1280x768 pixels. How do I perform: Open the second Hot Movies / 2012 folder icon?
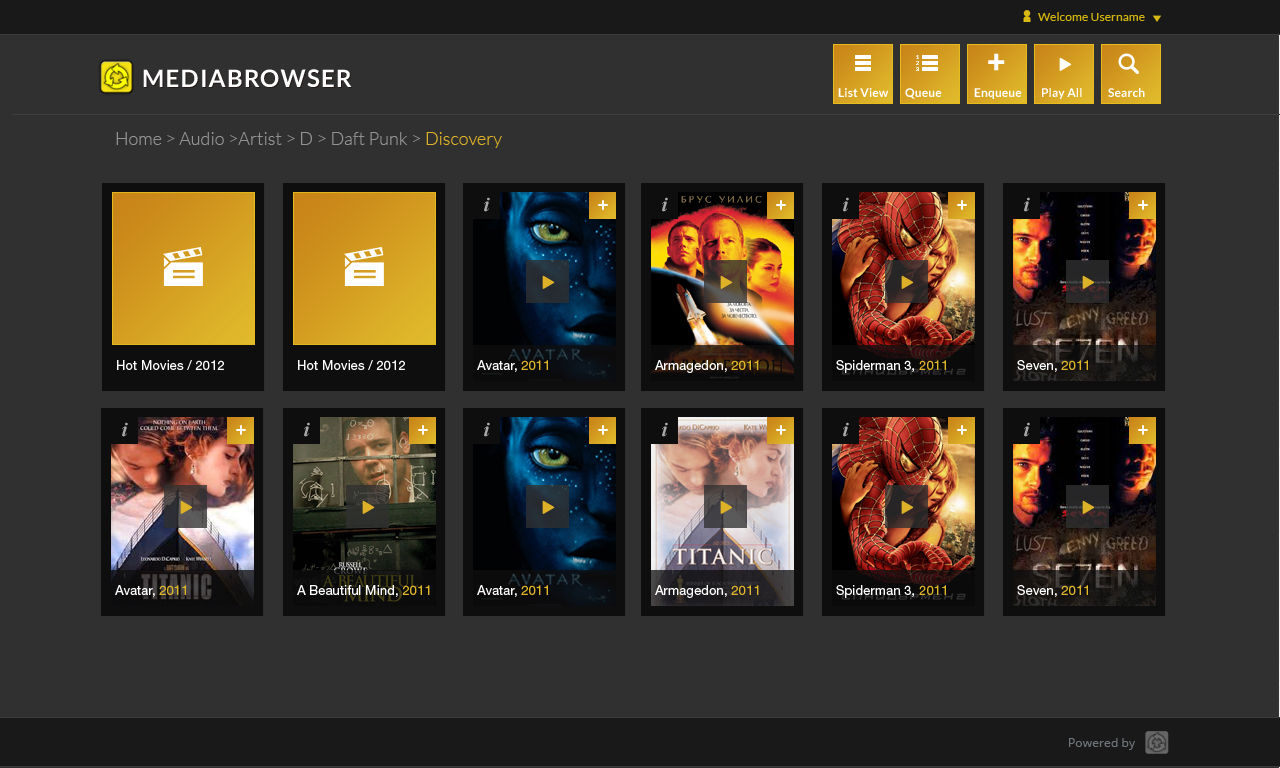tap(364, 268)
